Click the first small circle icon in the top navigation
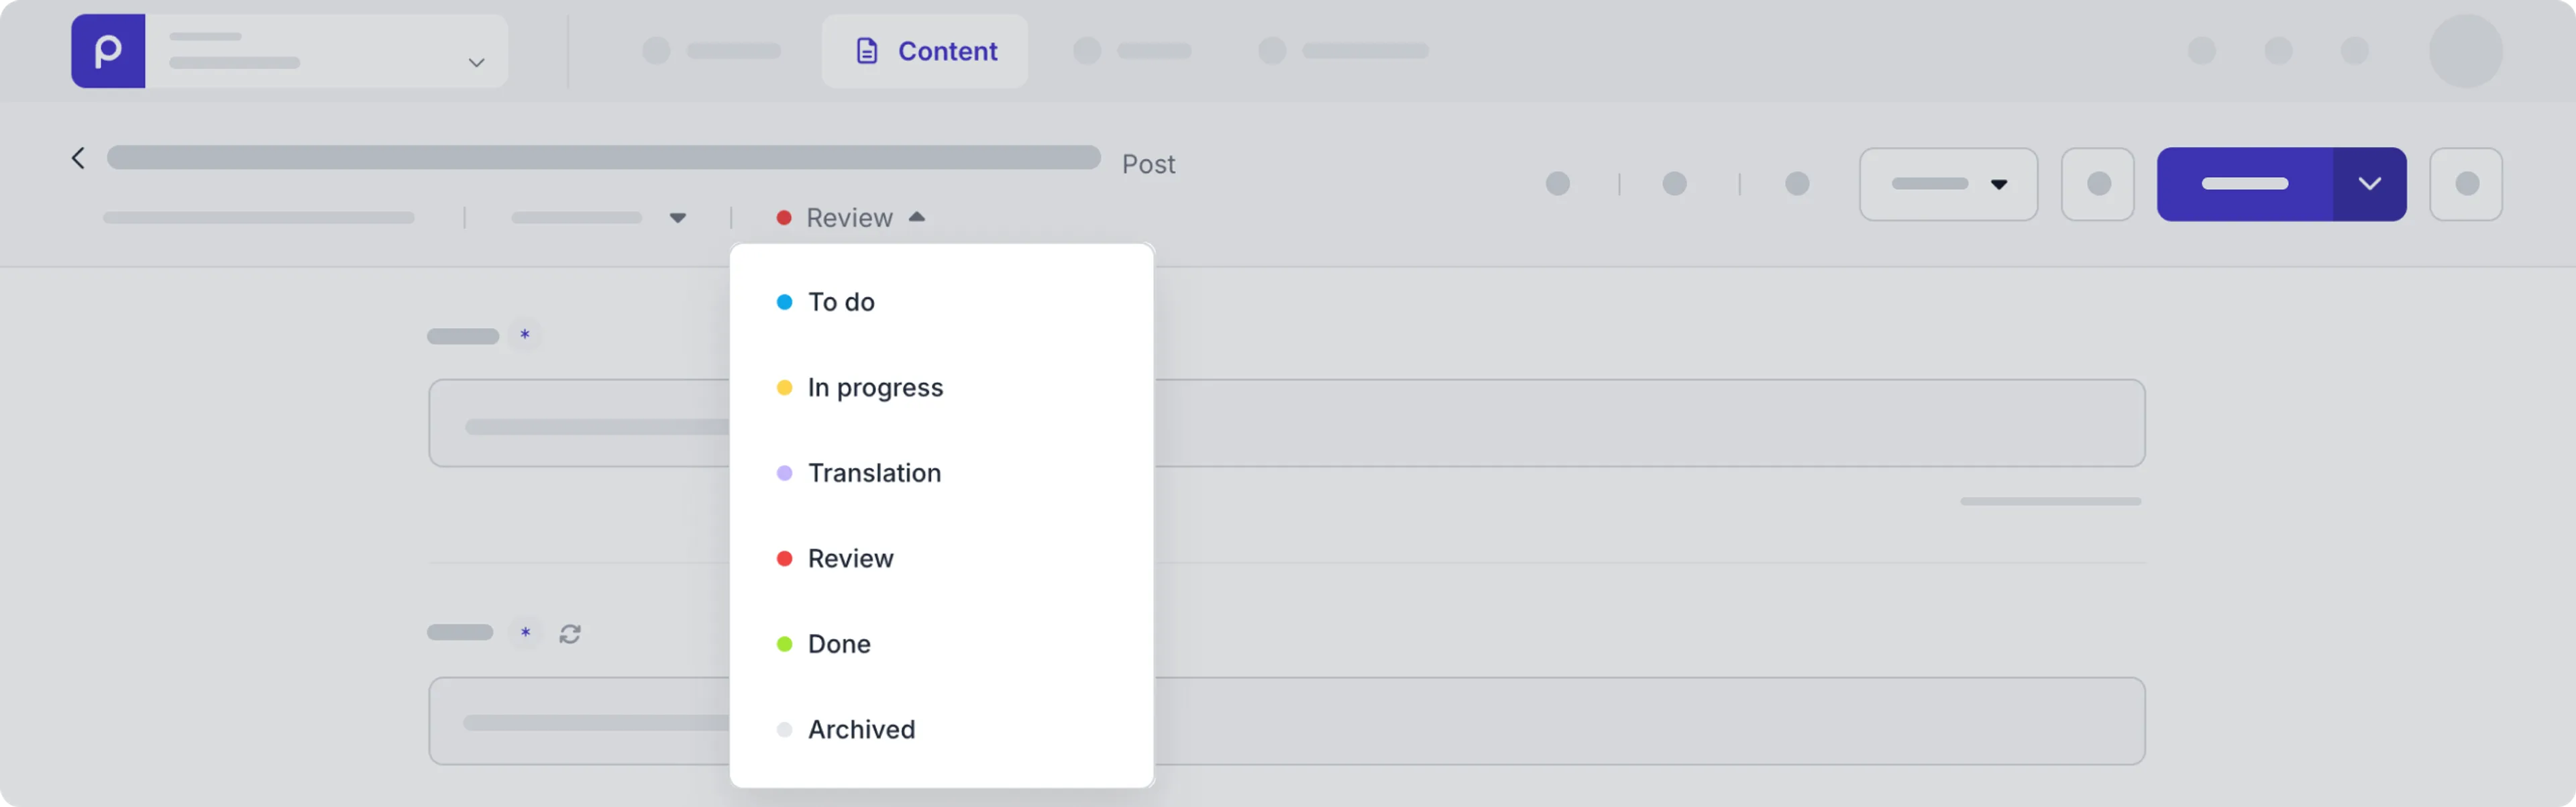This screenshot has height=807, width=2576. (x=657, y=51)
